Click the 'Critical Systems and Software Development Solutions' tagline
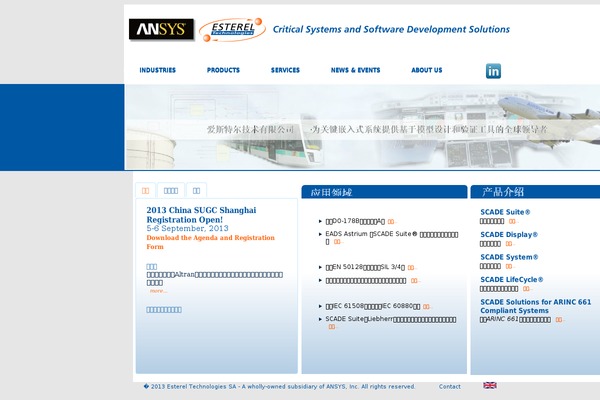This screenshot has width=600, height=400. coord(391,29)
